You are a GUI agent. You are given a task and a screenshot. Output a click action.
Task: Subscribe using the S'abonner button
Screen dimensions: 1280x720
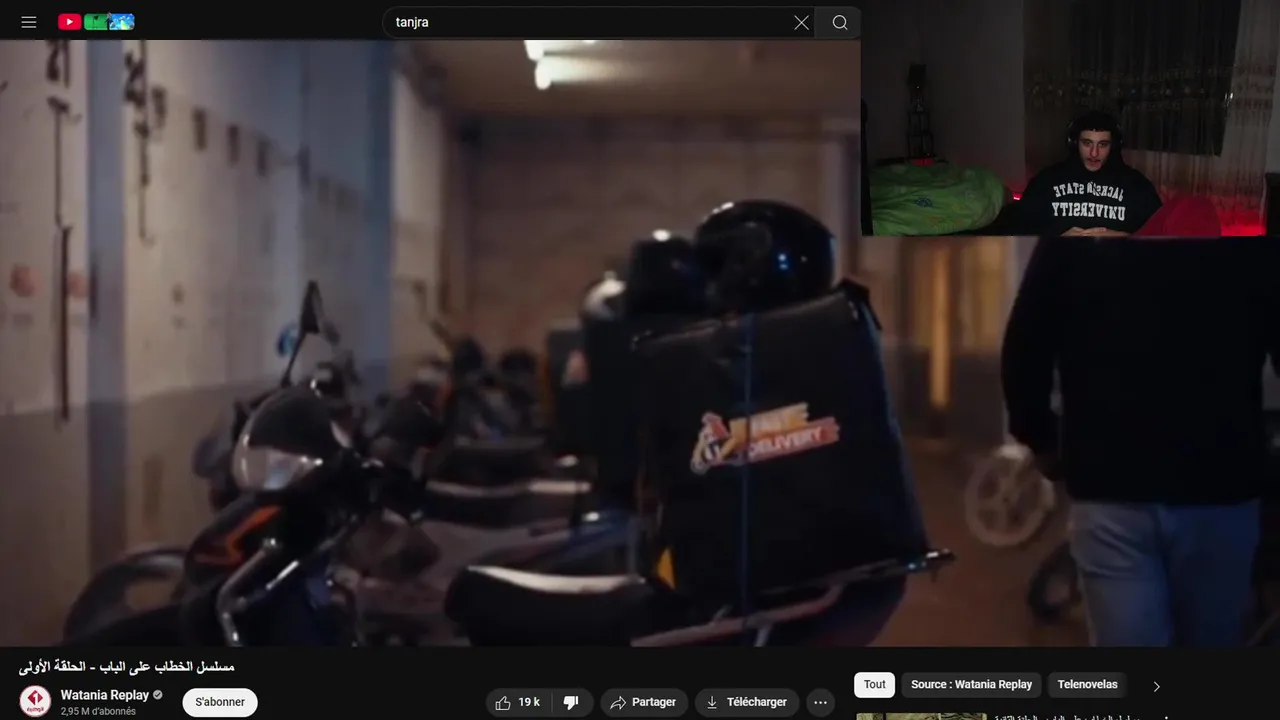point(220,702)
